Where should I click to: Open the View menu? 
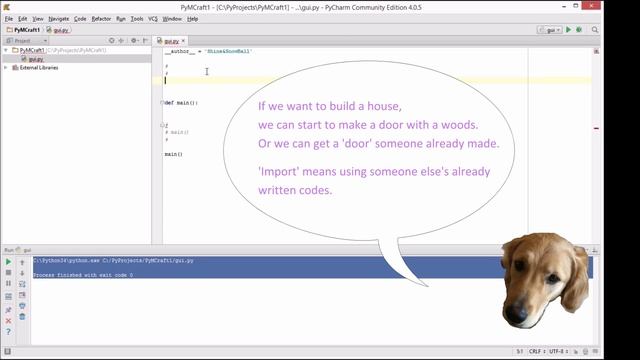pyautogui.click(x=38, y=19)
